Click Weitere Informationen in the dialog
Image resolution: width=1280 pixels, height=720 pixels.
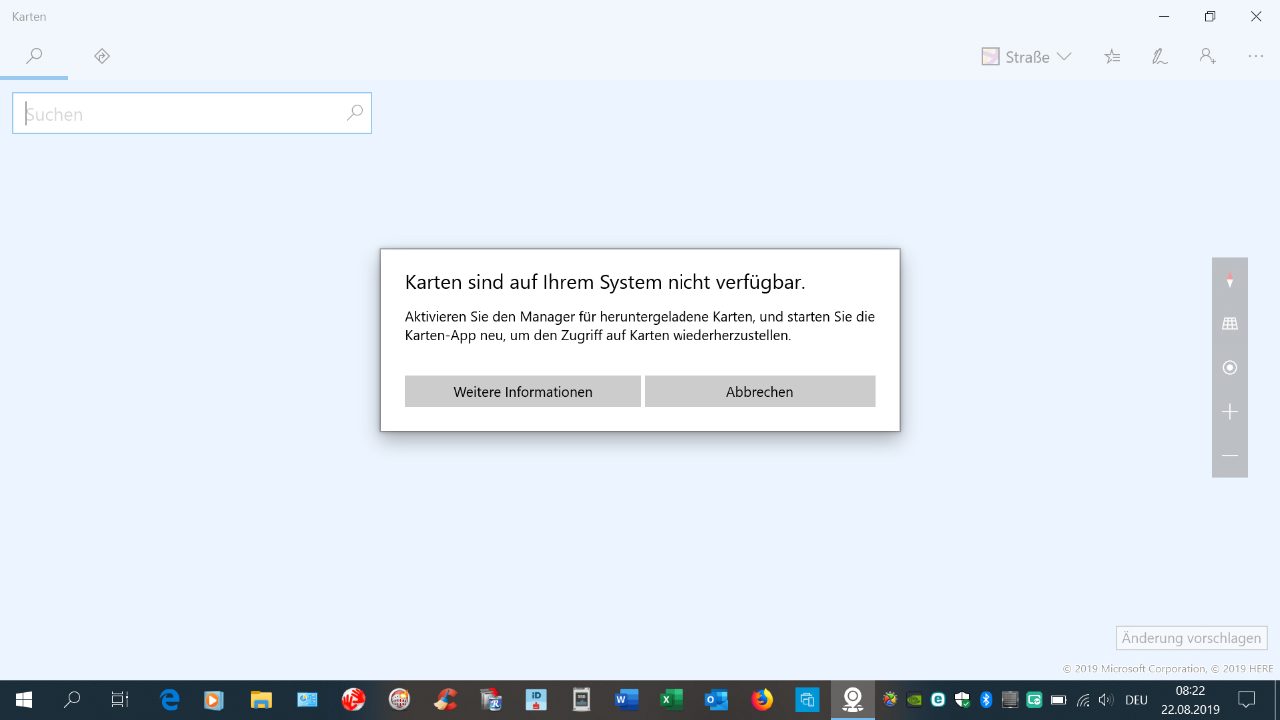523,391
